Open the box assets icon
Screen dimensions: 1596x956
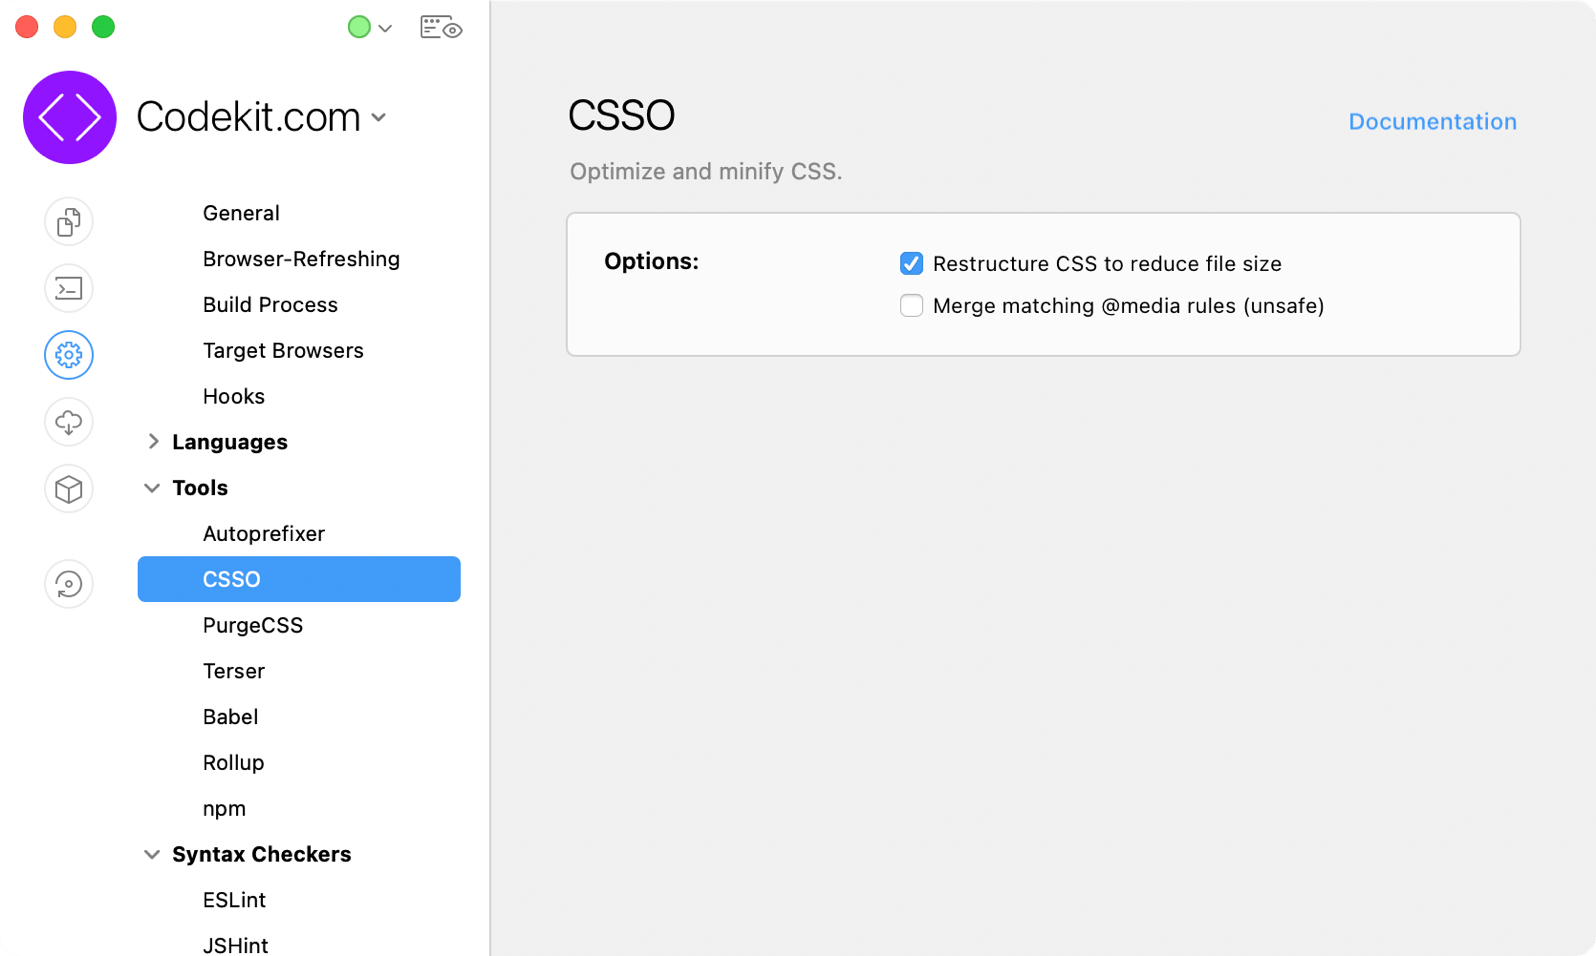click(x=69, y=489)
